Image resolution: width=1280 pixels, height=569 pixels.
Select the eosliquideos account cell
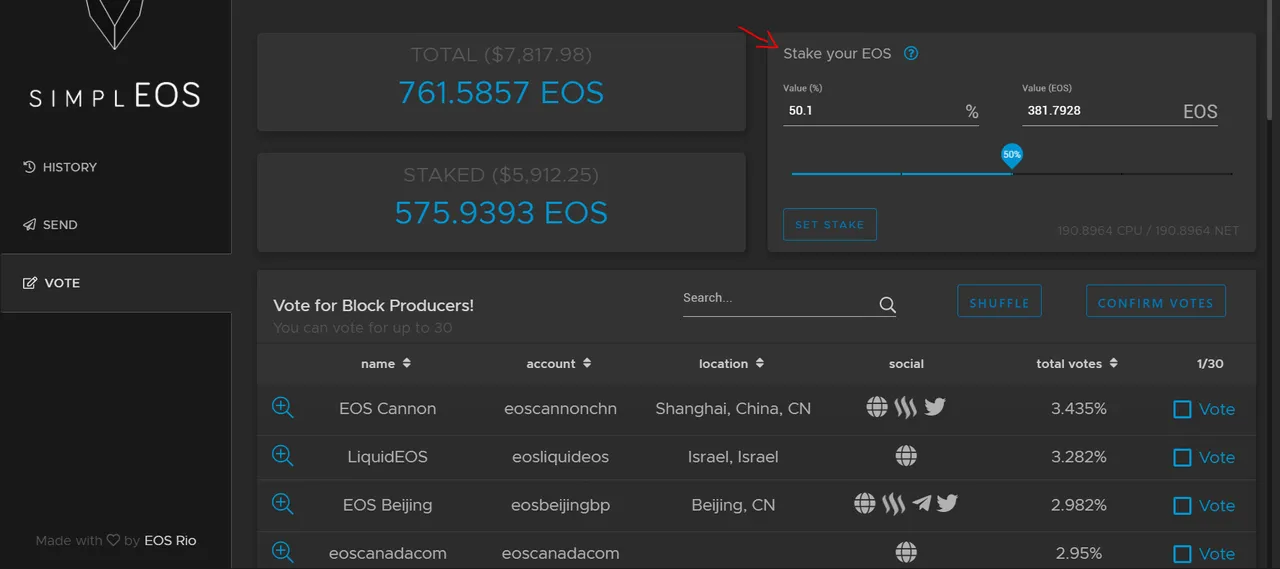tap(560, 457)
